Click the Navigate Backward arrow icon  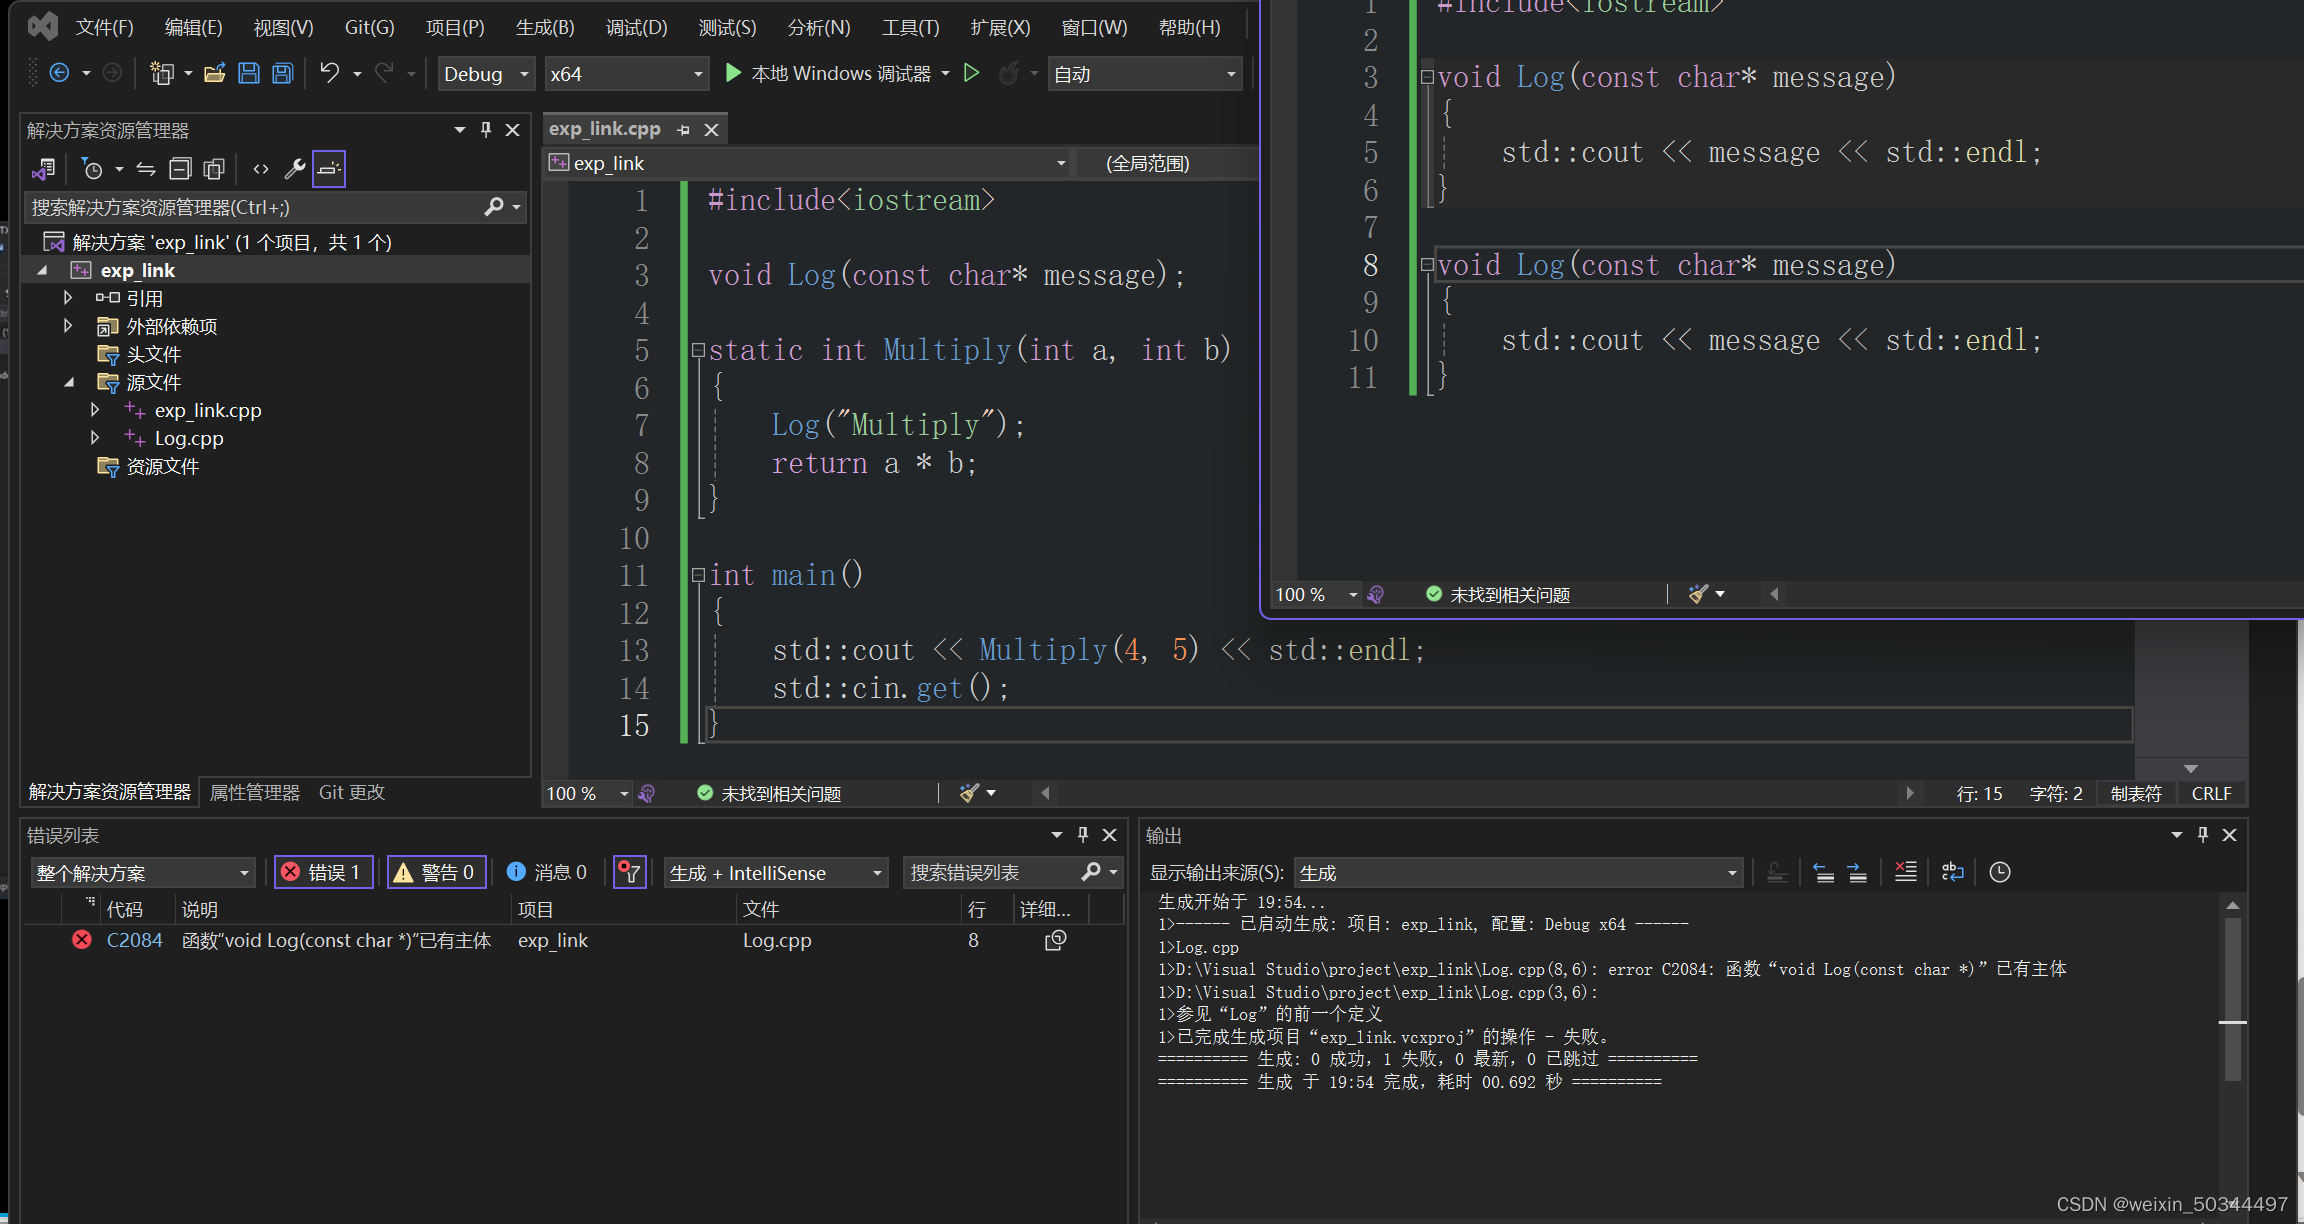59,73
